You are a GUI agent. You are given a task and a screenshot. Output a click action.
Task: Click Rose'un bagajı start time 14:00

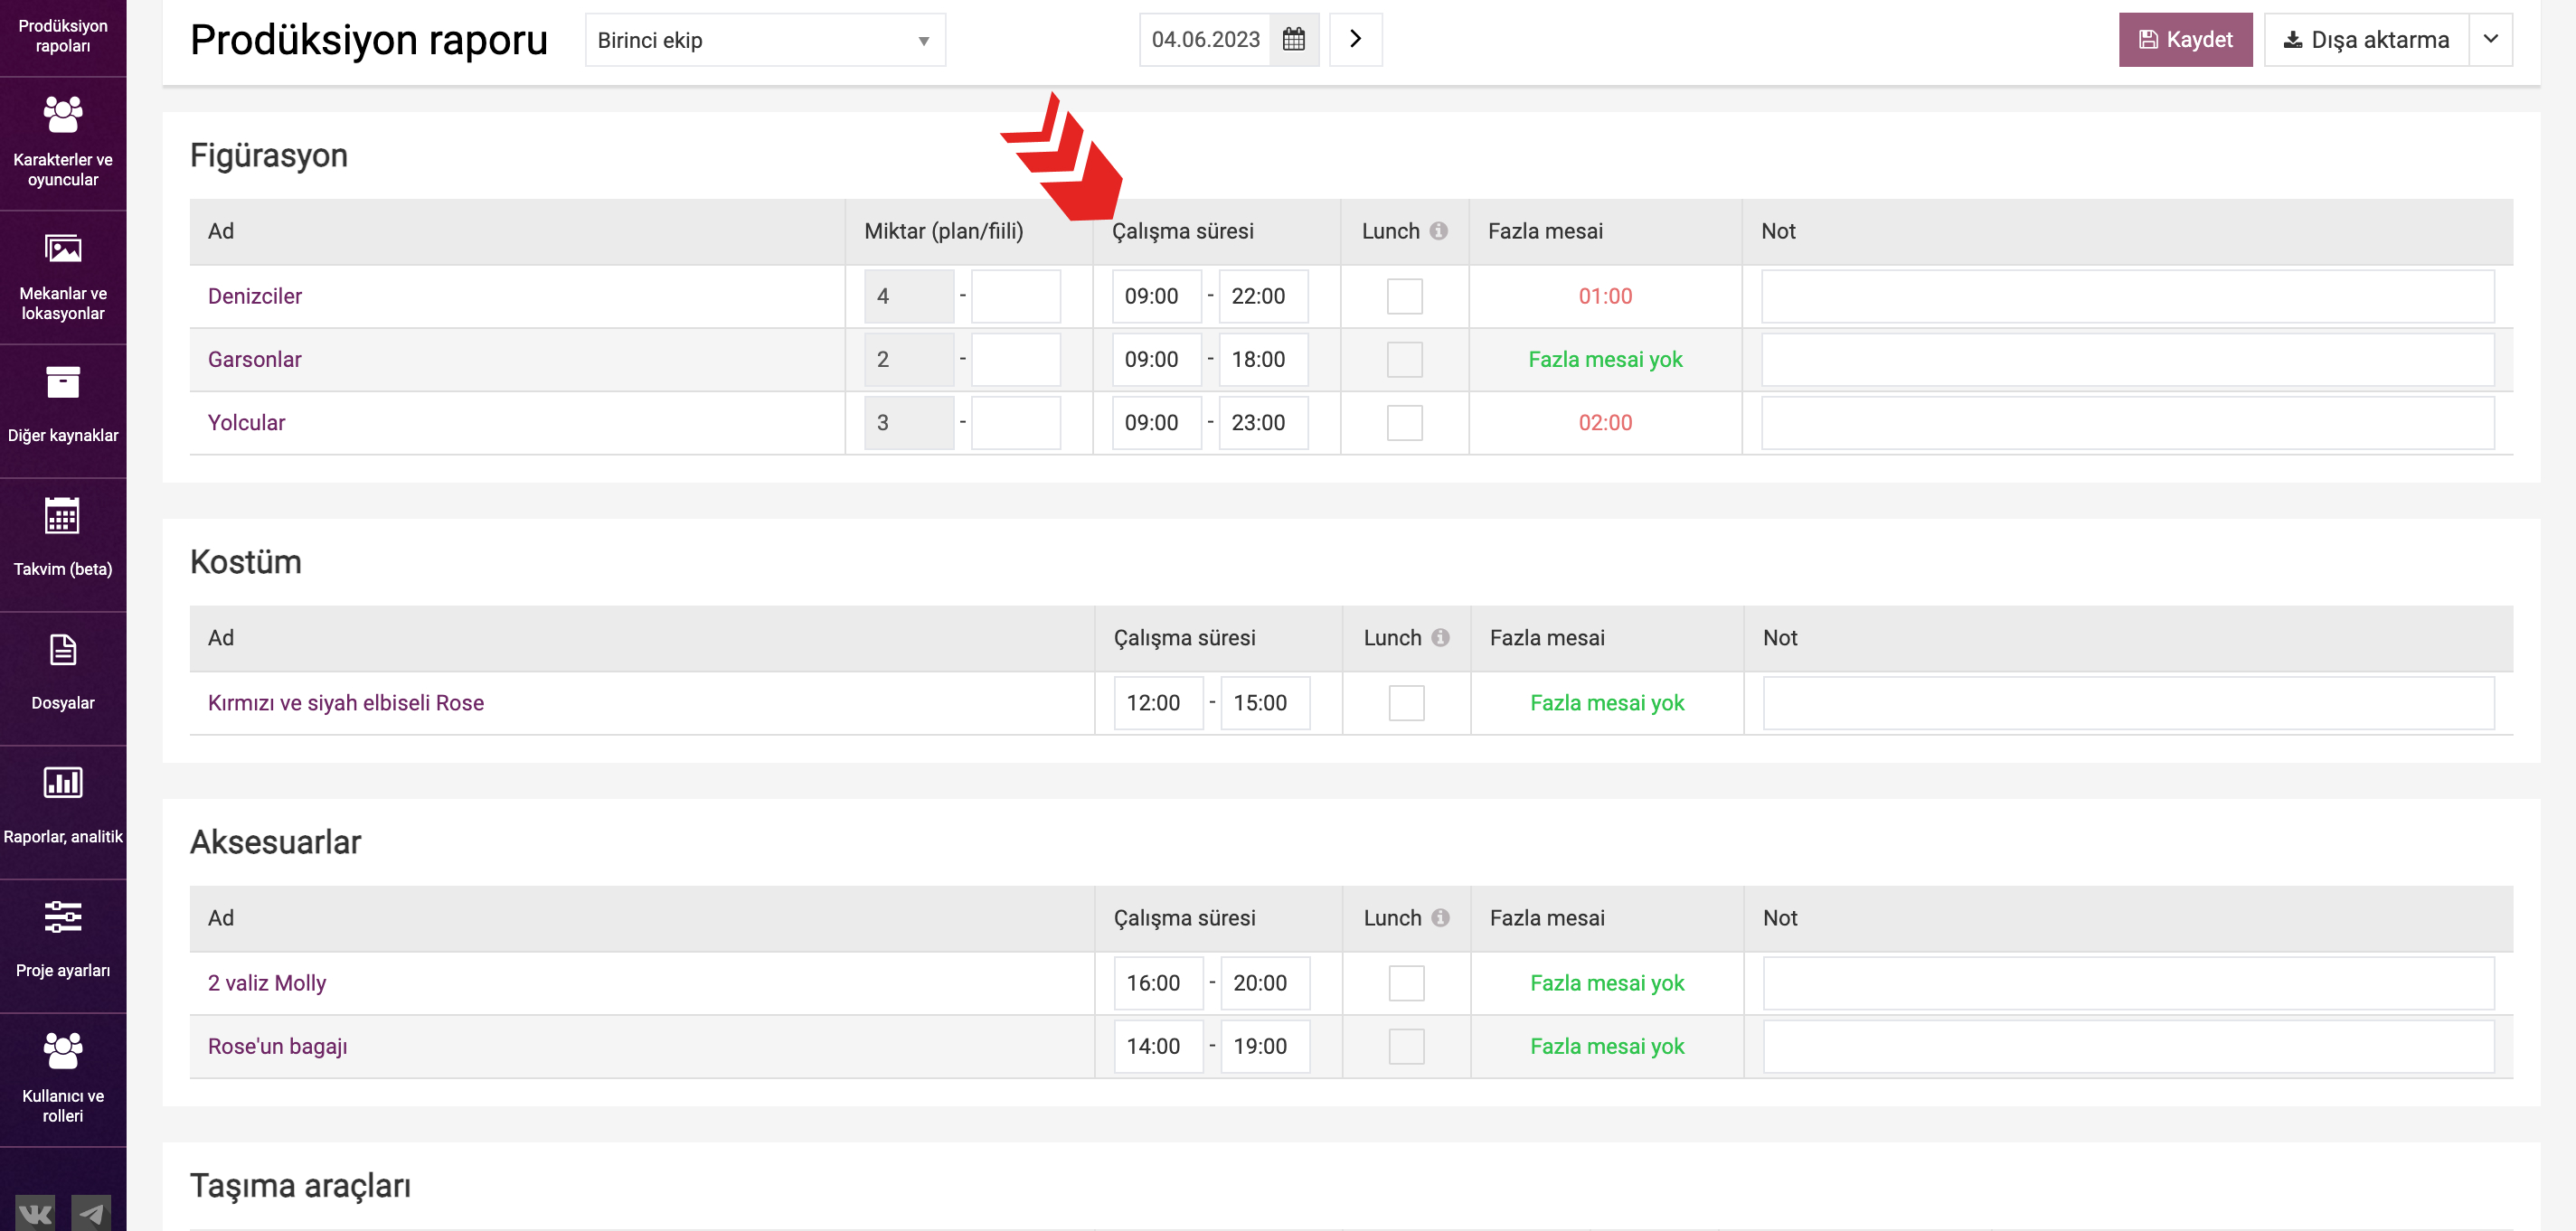click(1158, 1046)
